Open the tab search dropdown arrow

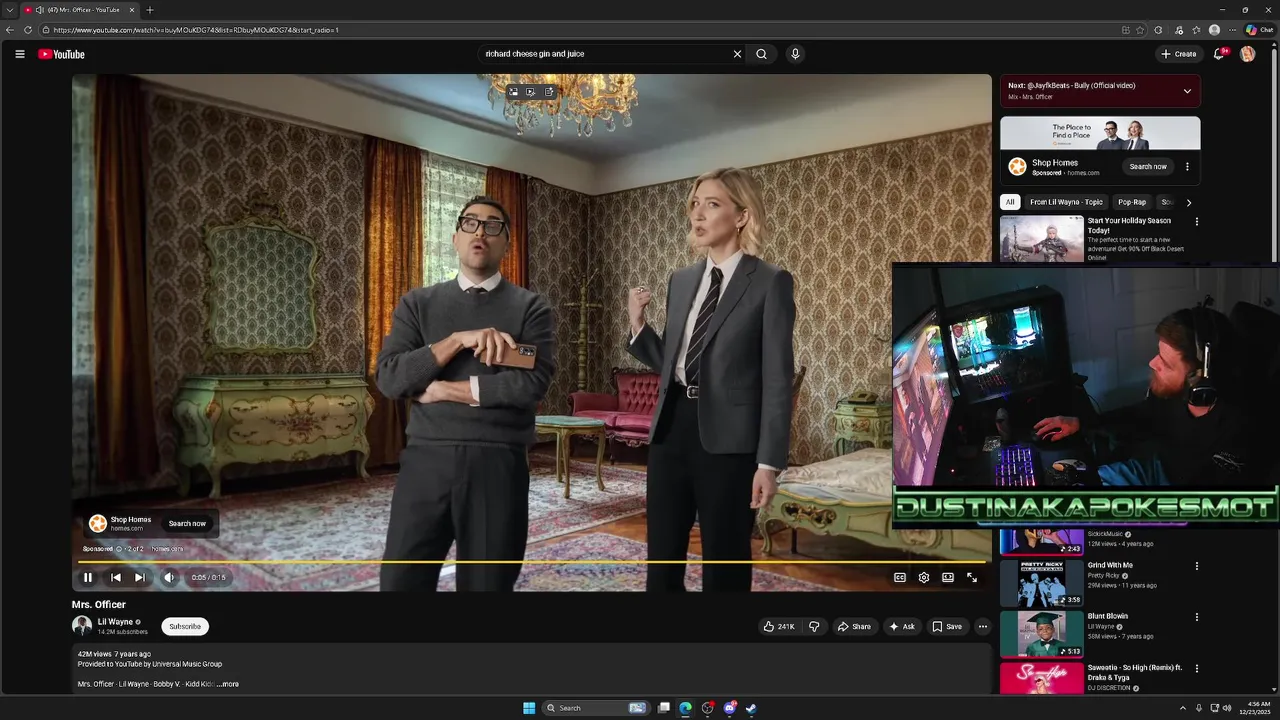pos(9,10)
